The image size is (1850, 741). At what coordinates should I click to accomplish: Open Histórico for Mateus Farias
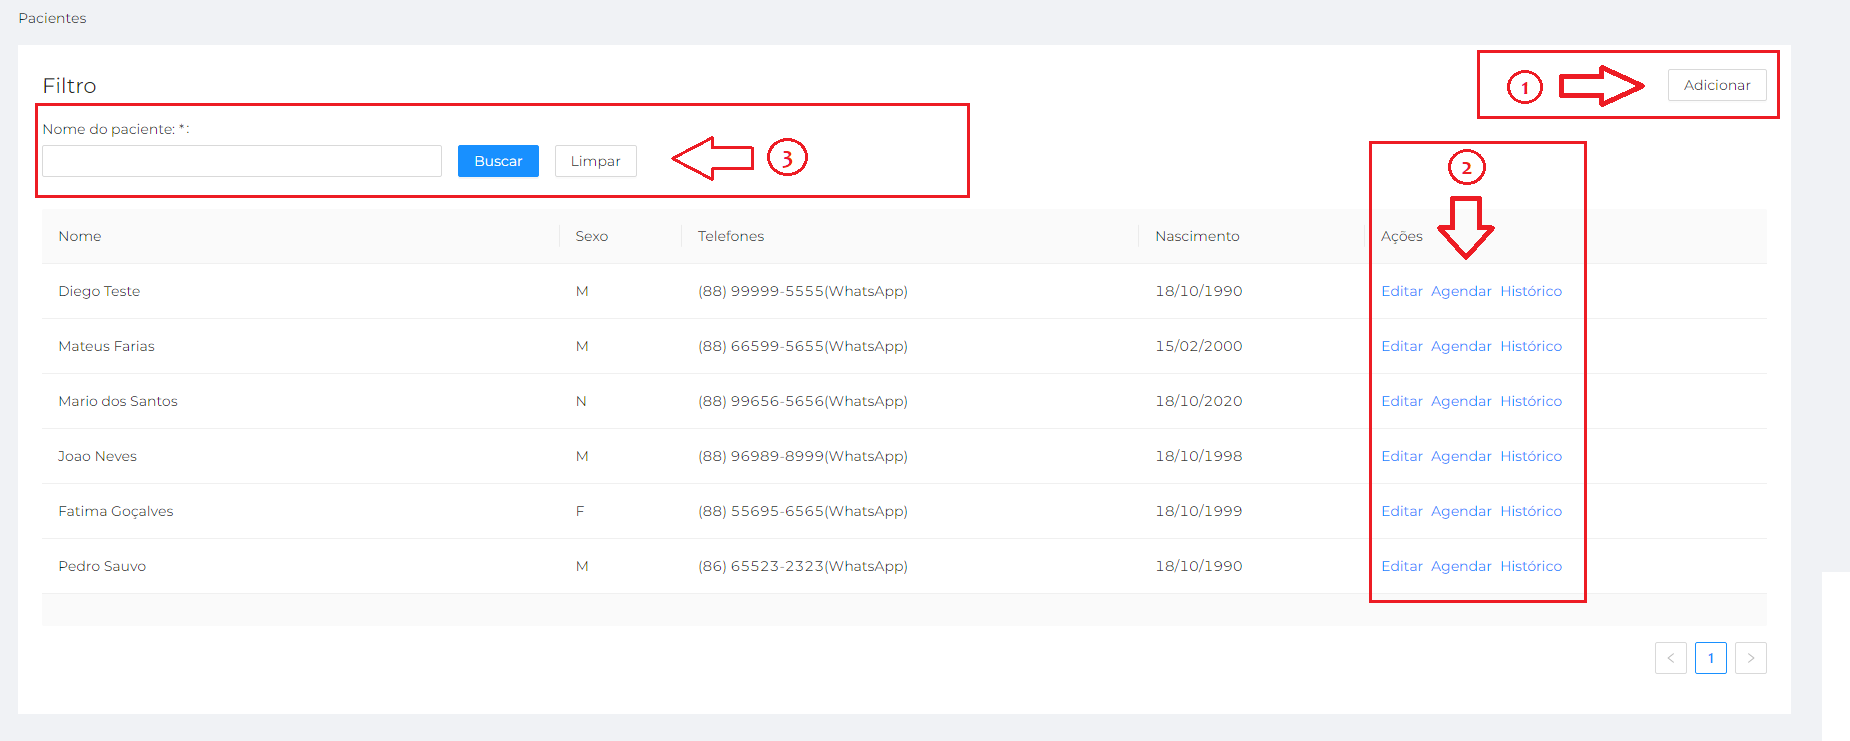tap(1530, 346)
